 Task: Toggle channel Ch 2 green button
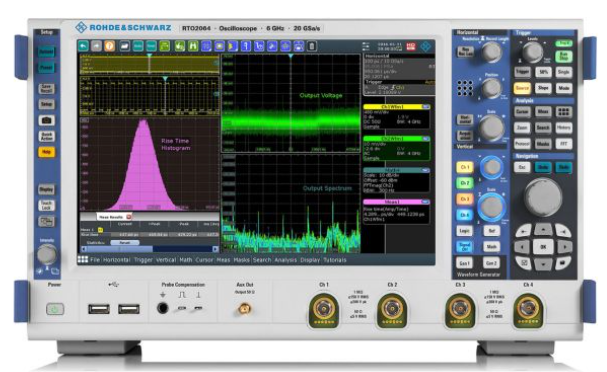[465, 183]
